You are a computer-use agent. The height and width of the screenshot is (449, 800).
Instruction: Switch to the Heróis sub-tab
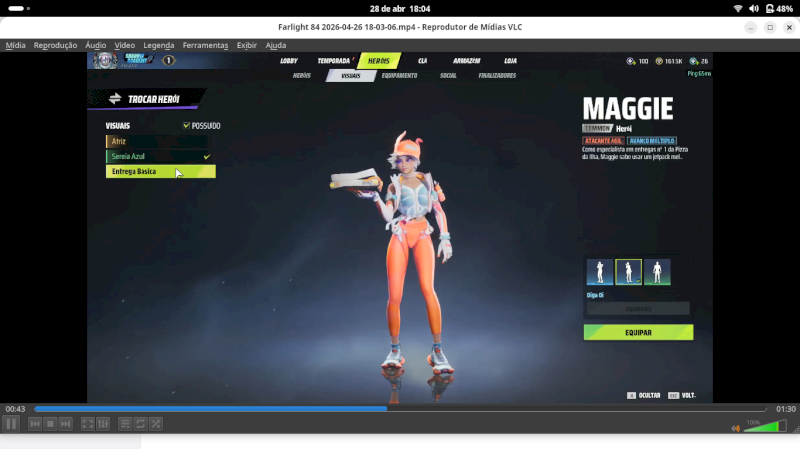302,76
